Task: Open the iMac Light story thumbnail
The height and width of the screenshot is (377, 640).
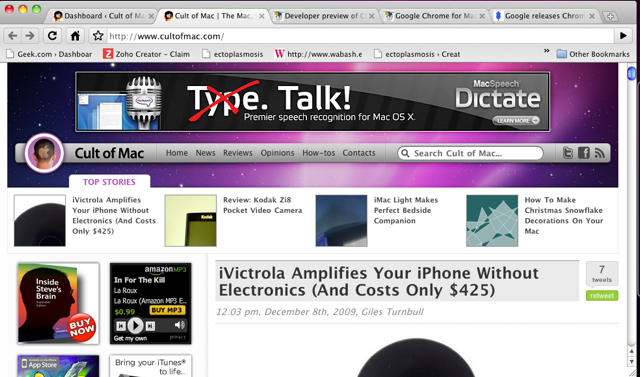Action: 341,221
